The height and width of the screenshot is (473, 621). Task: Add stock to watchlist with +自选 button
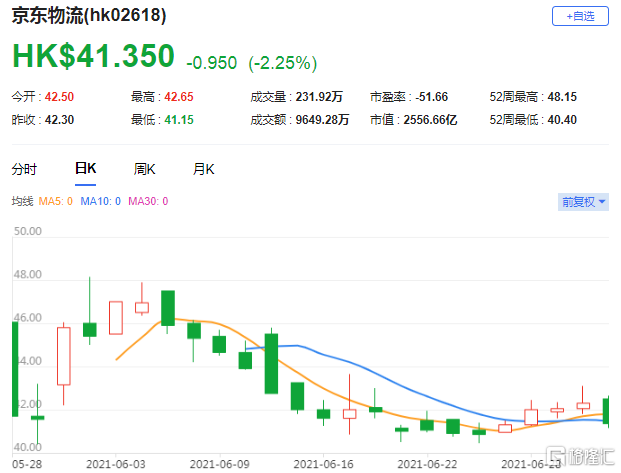[580, 16]
